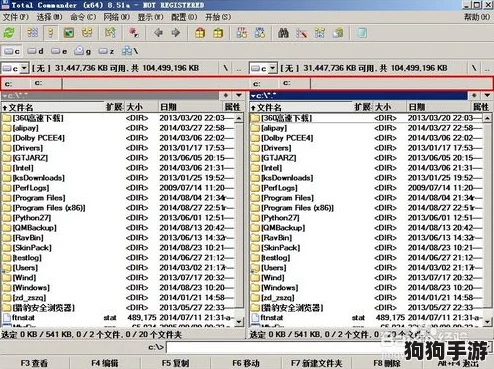
Task: Select optical drive g in the drive bar
Action: coord(83,51)
